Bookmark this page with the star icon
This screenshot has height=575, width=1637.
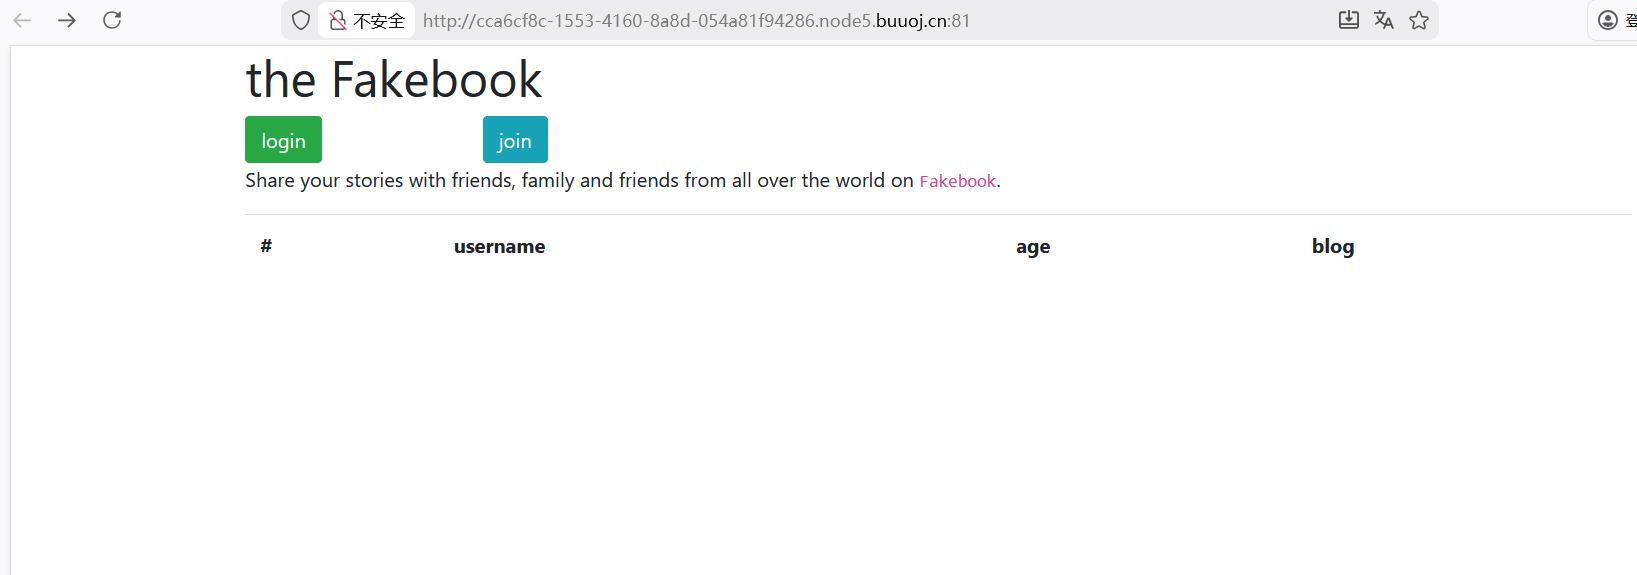pos(1419,20)
